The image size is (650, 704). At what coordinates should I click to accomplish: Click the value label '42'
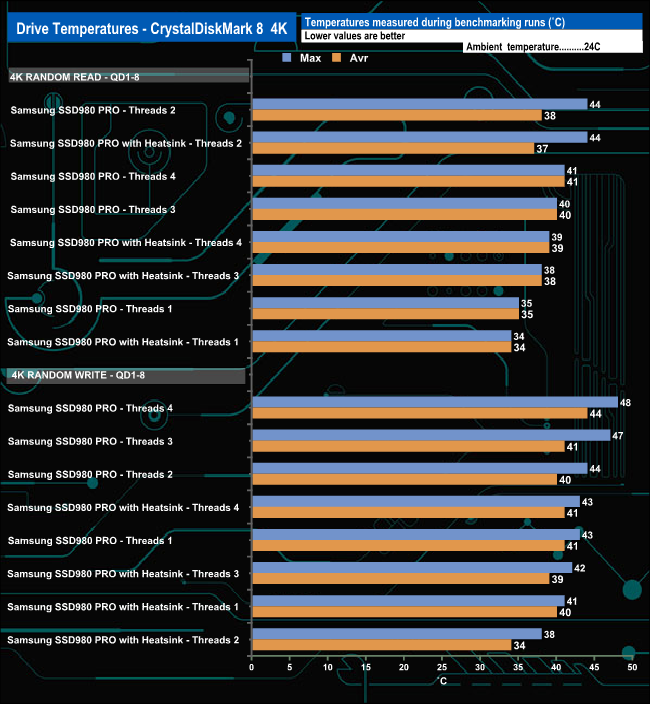580,568
